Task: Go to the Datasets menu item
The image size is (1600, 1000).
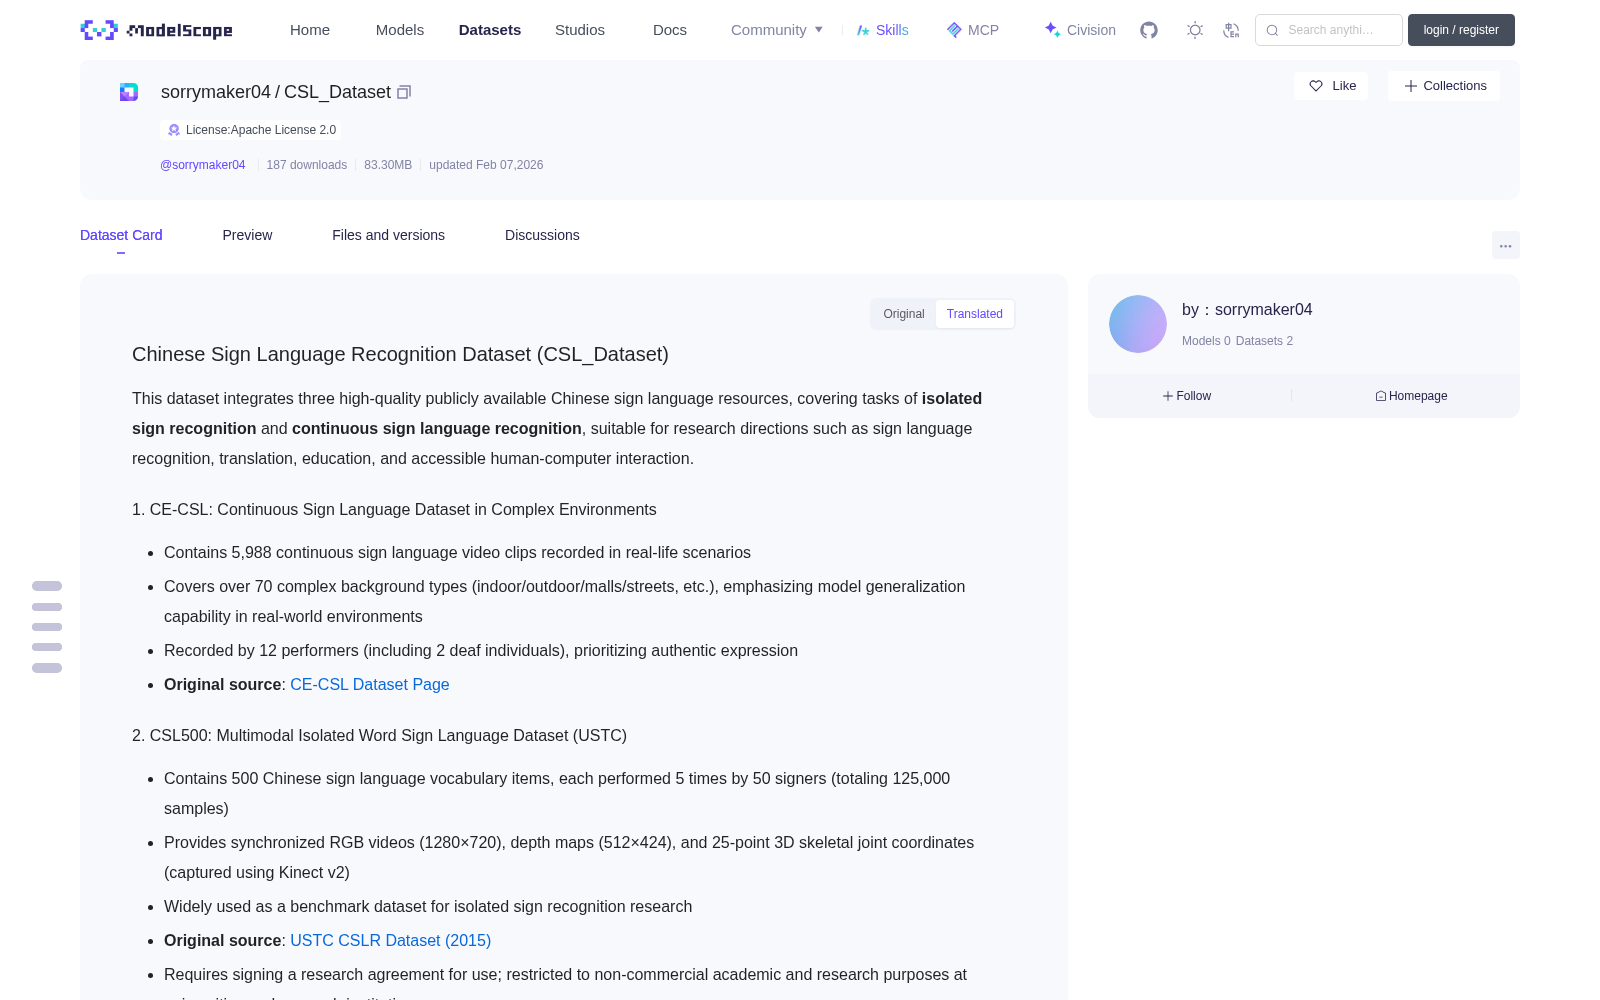Action: (490, 30)
